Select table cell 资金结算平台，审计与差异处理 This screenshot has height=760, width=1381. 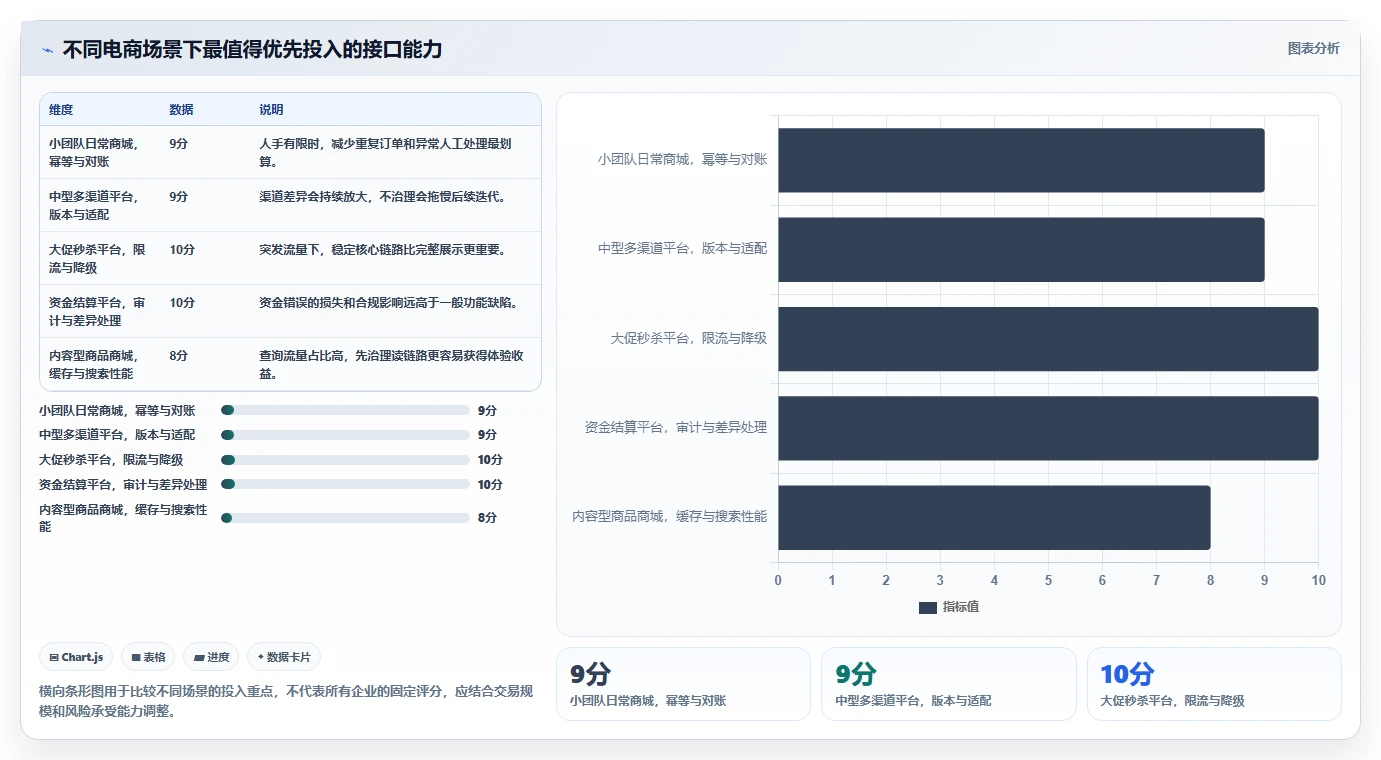click(x=97, y=311)
